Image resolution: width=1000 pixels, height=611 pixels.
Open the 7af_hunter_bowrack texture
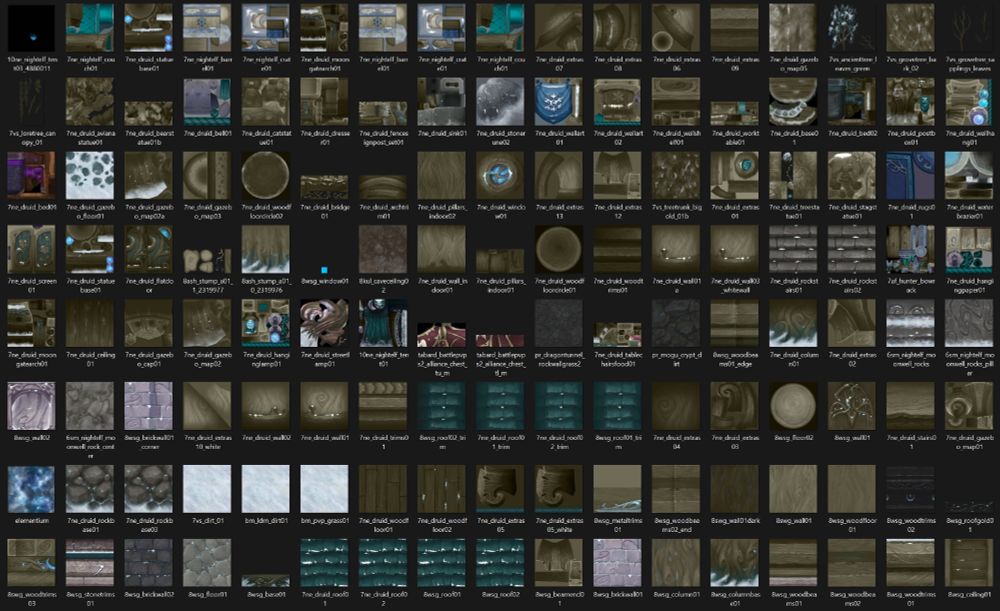[x=911, y=250]
